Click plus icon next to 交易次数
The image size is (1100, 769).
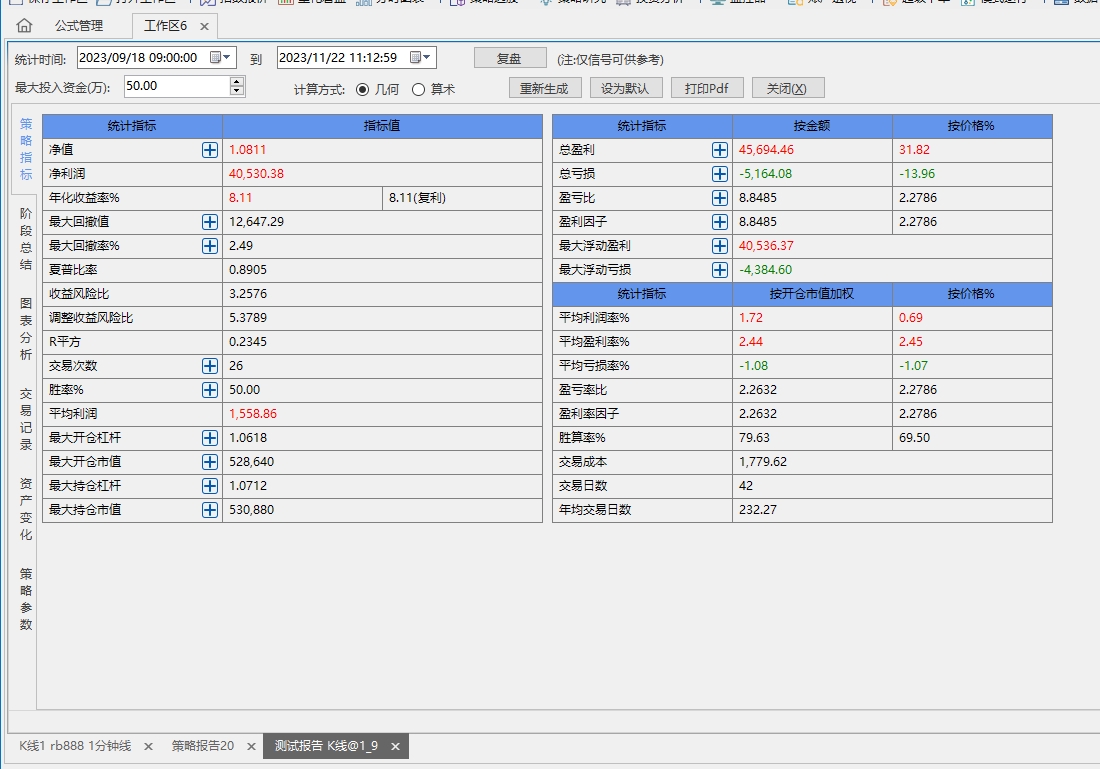(210, 366)
